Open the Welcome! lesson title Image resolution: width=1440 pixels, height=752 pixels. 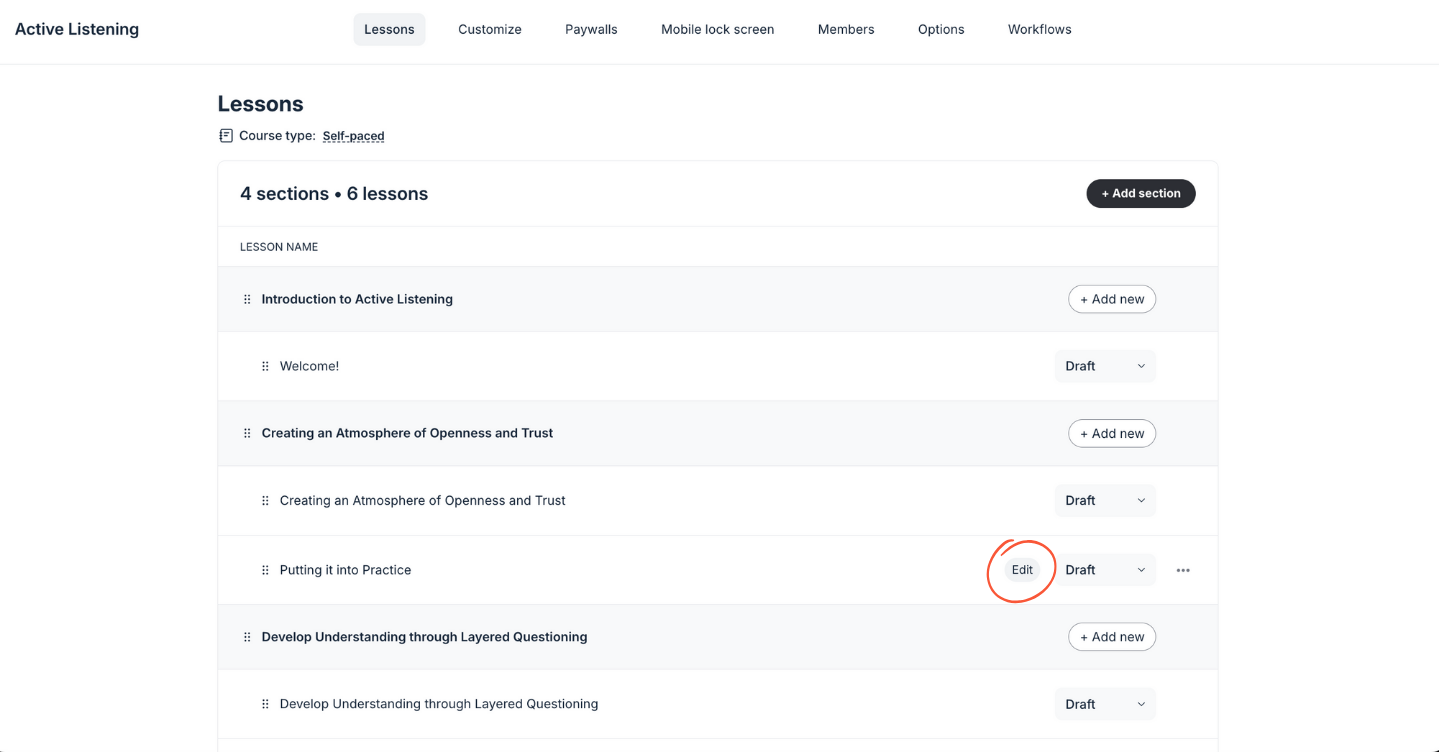(x=309, y=366)
